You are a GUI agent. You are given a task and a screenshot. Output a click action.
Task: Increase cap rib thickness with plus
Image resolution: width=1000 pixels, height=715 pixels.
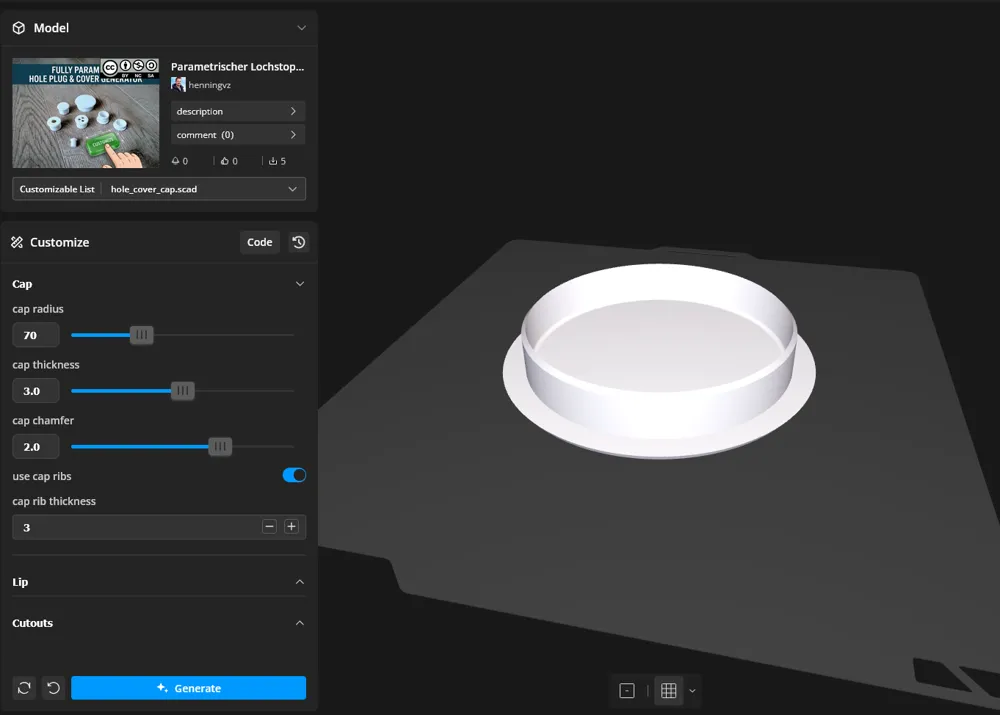coord(291,526)
